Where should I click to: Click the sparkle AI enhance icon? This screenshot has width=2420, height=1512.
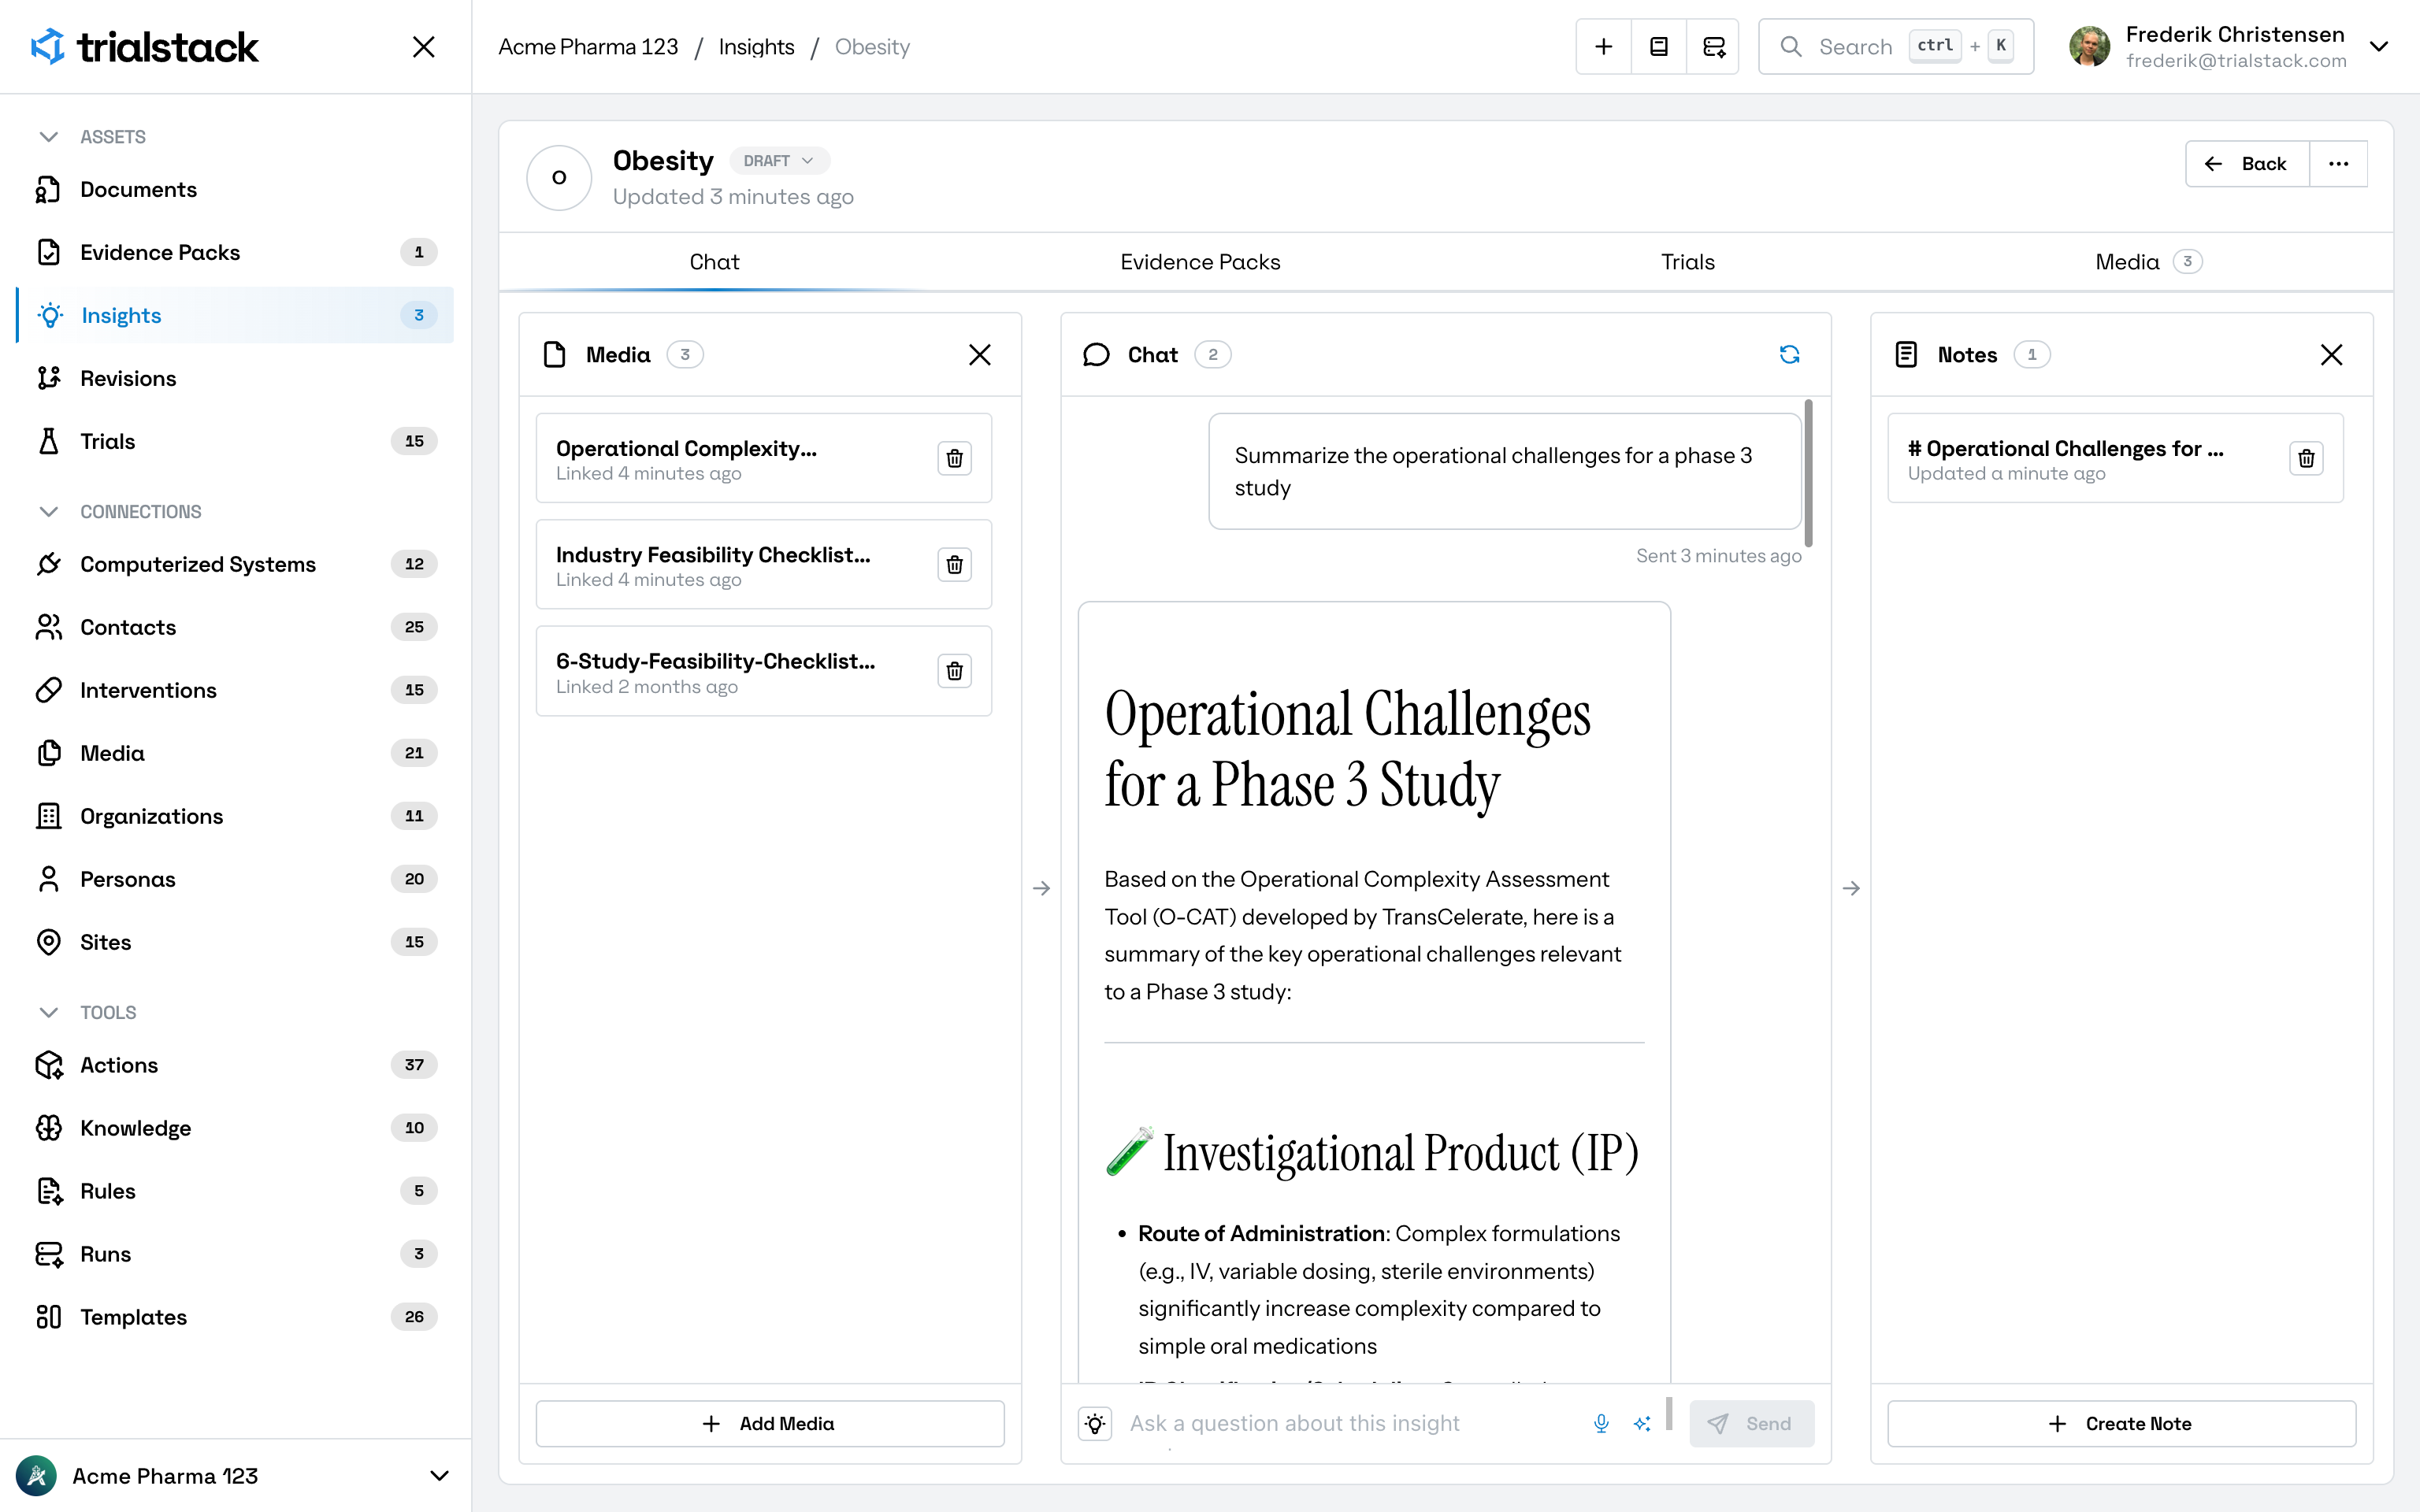point(1642,1423)
